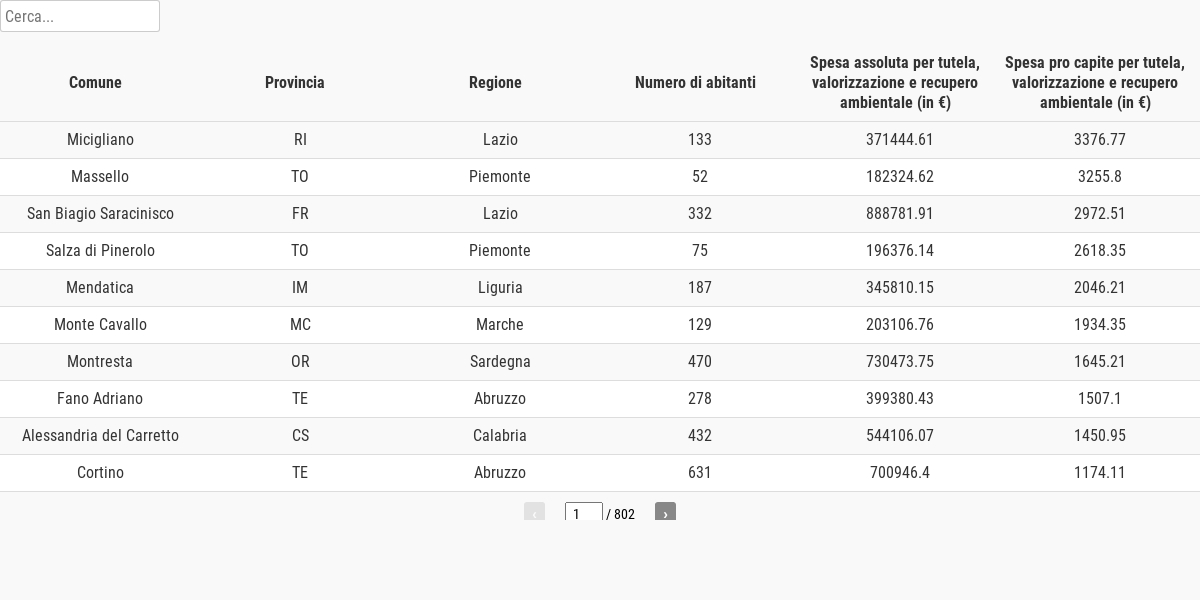The height and width of the screenshot is (600, 1200).
Task: Click Alessandria del Carretto cell
Action: [100, 436]
